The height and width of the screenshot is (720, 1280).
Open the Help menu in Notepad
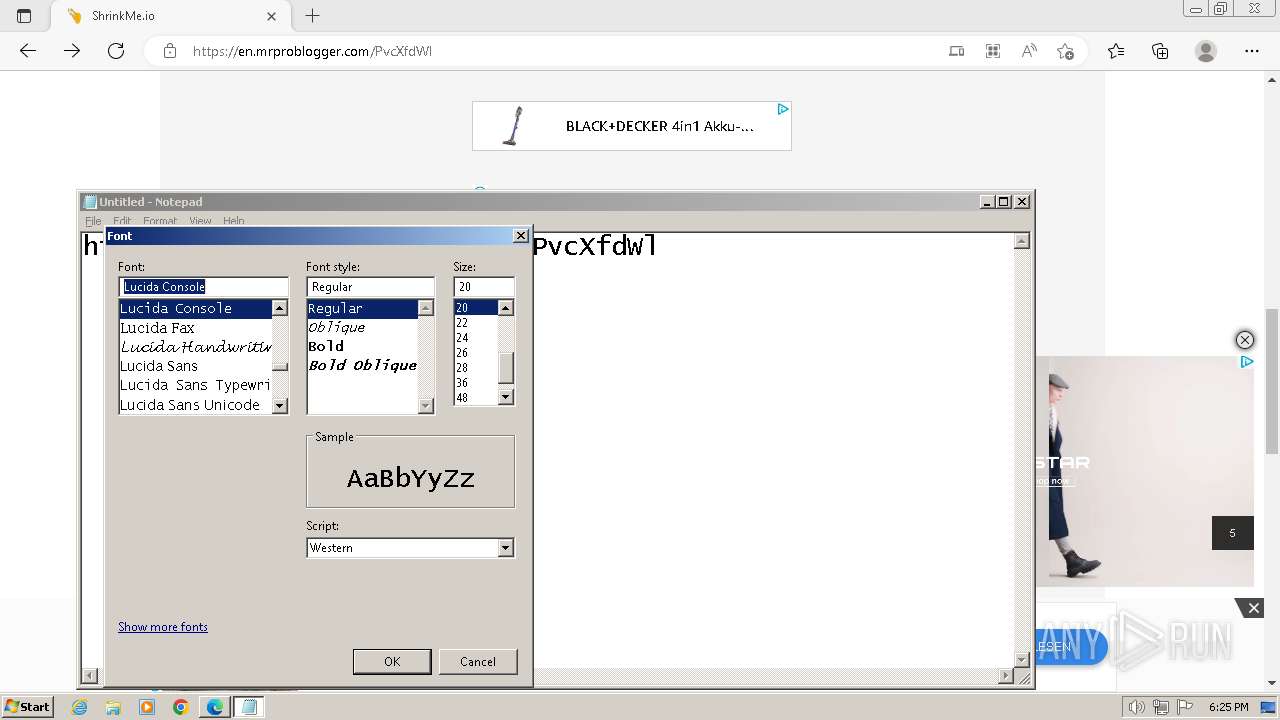233,221
